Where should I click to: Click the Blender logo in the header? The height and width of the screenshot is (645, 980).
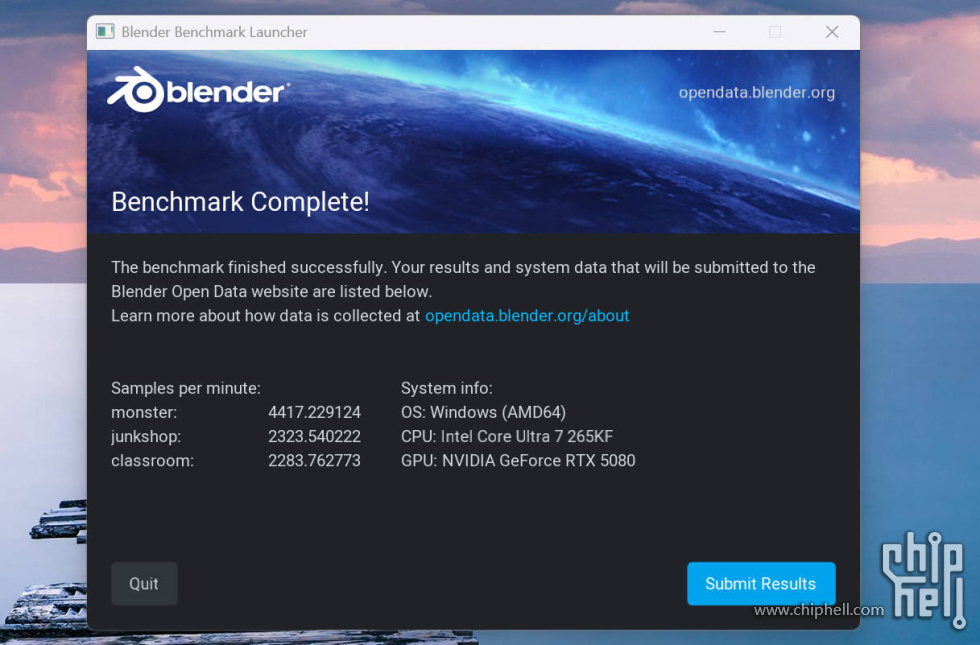point(198,90)
